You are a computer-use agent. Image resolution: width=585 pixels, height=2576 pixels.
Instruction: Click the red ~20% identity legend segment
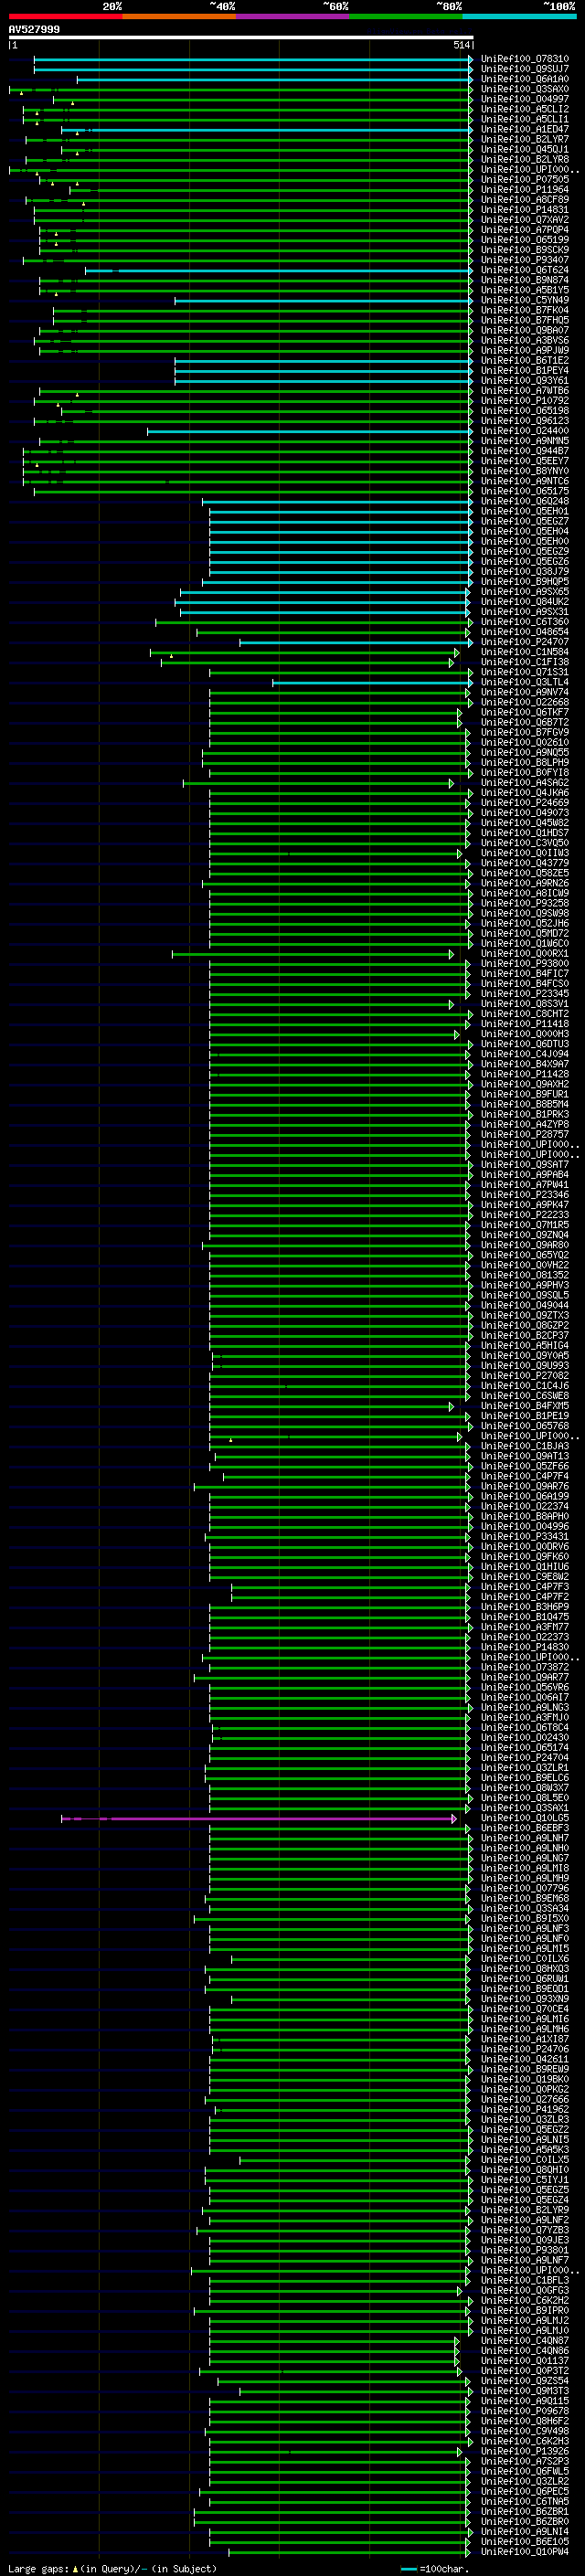(x=65, y=16)
